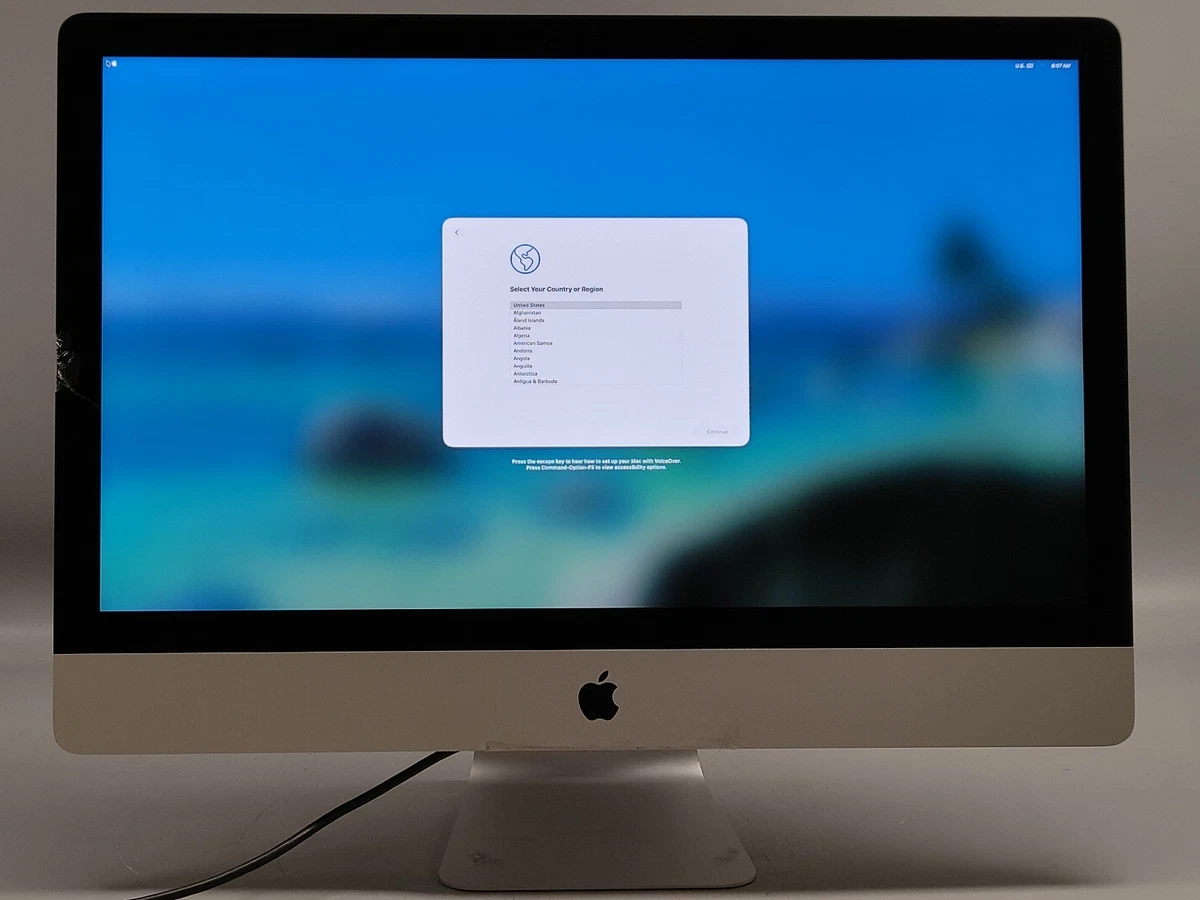Select Andorra in the country list

596,351
